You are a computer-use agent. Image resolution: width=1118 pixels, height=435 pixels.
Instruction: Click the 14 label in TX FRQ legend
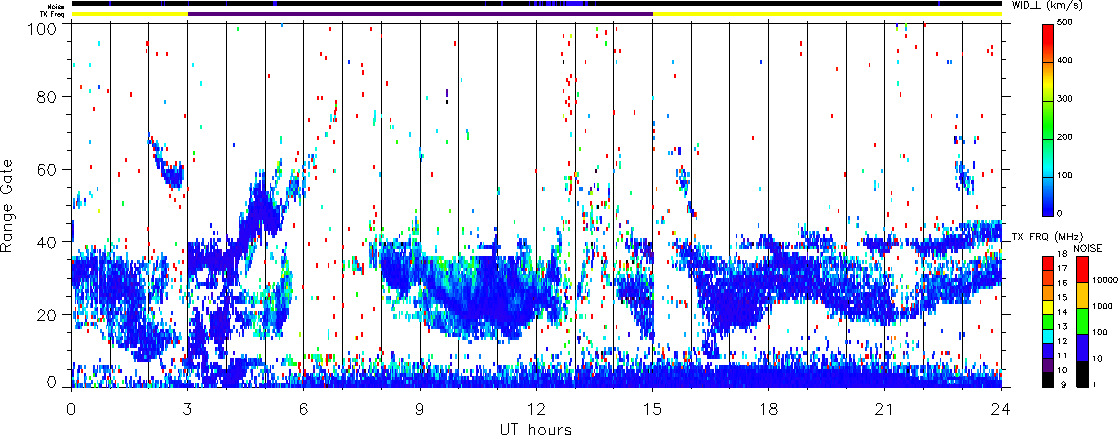[1062, 312]
